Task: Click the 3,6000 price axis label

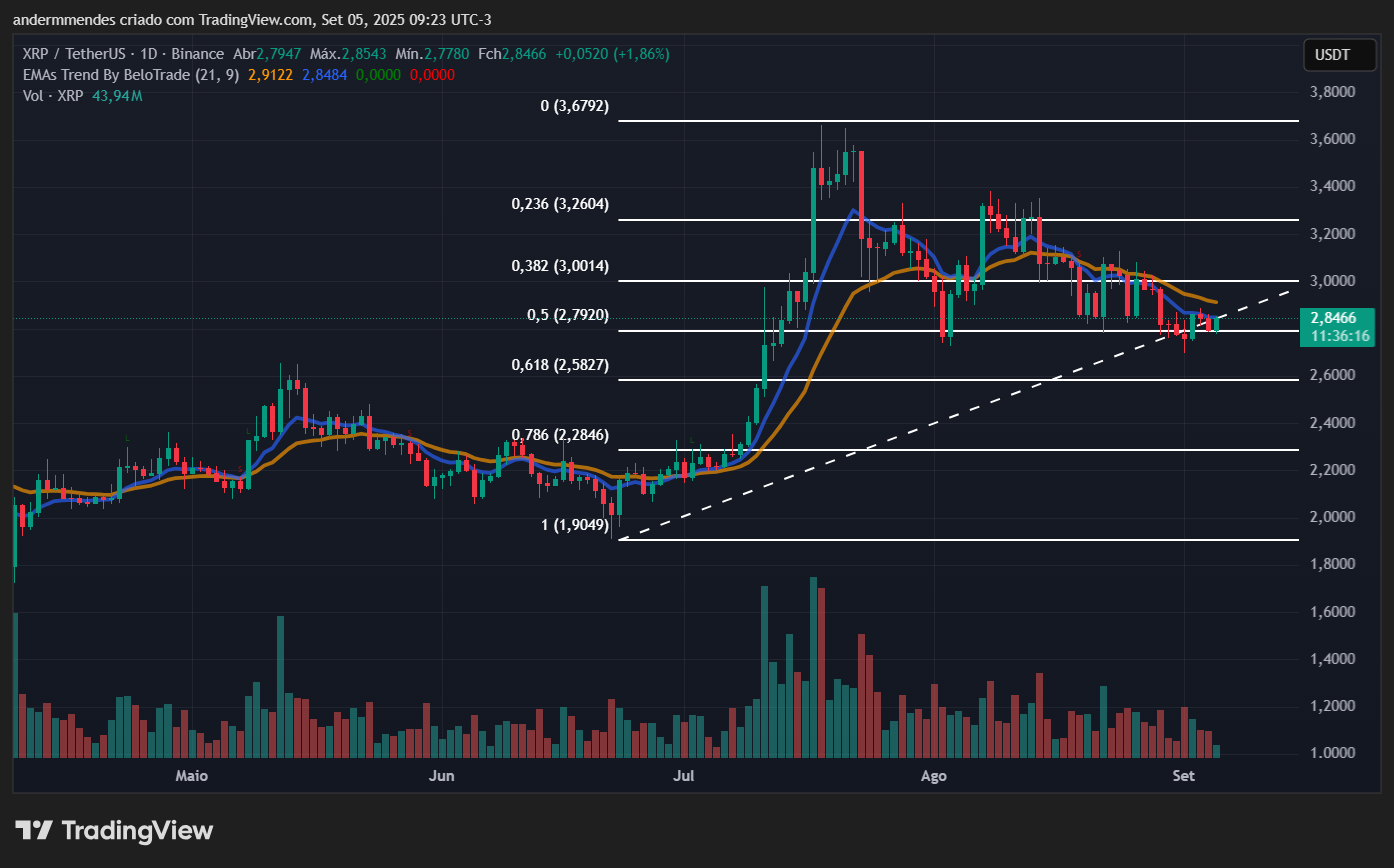Action: pos(1333,139)
